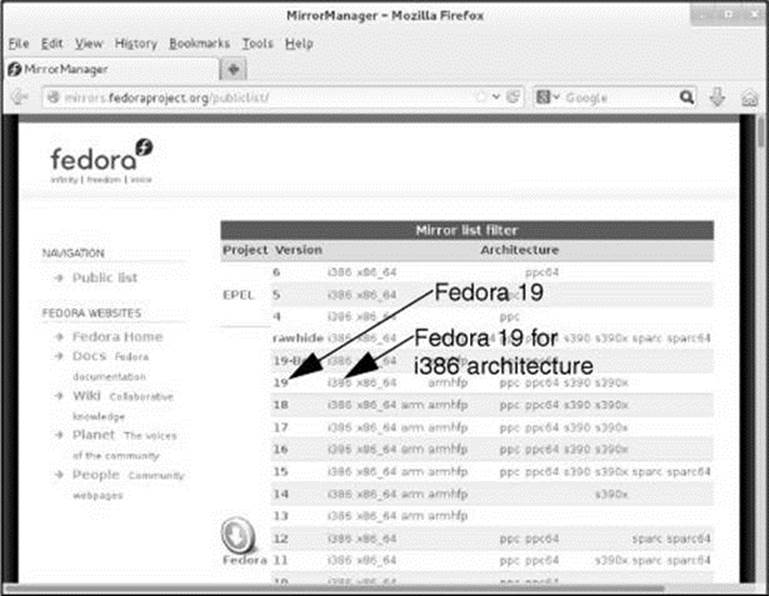Viewport: 769px width, 596px height.
Task: Open the search engine selector dropdown
Action: (x=548, y=97)
